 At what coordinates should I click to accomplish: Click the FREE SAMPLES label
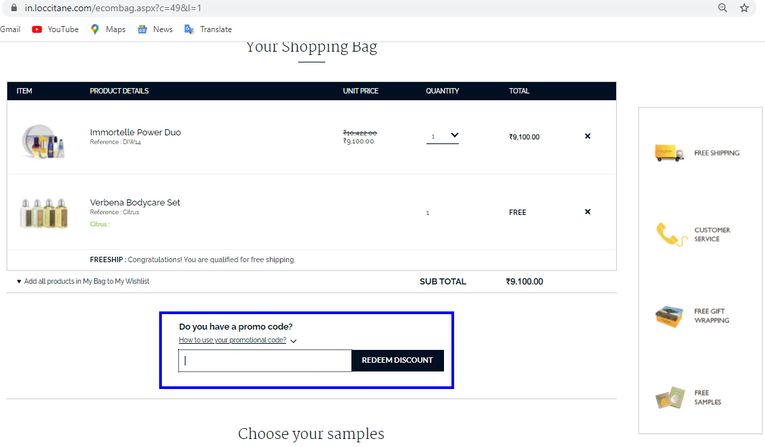coord(707,397)
